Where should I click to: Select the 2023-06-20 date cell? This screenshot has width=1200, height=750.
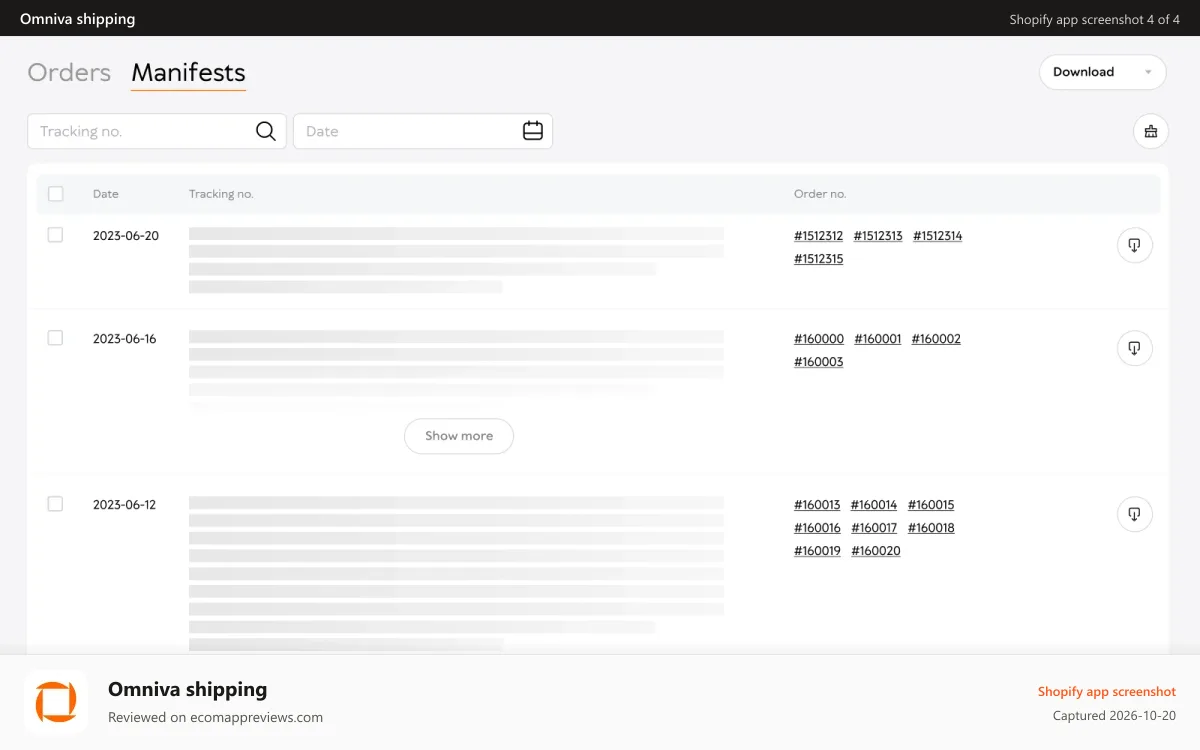(x=126, y=236)
